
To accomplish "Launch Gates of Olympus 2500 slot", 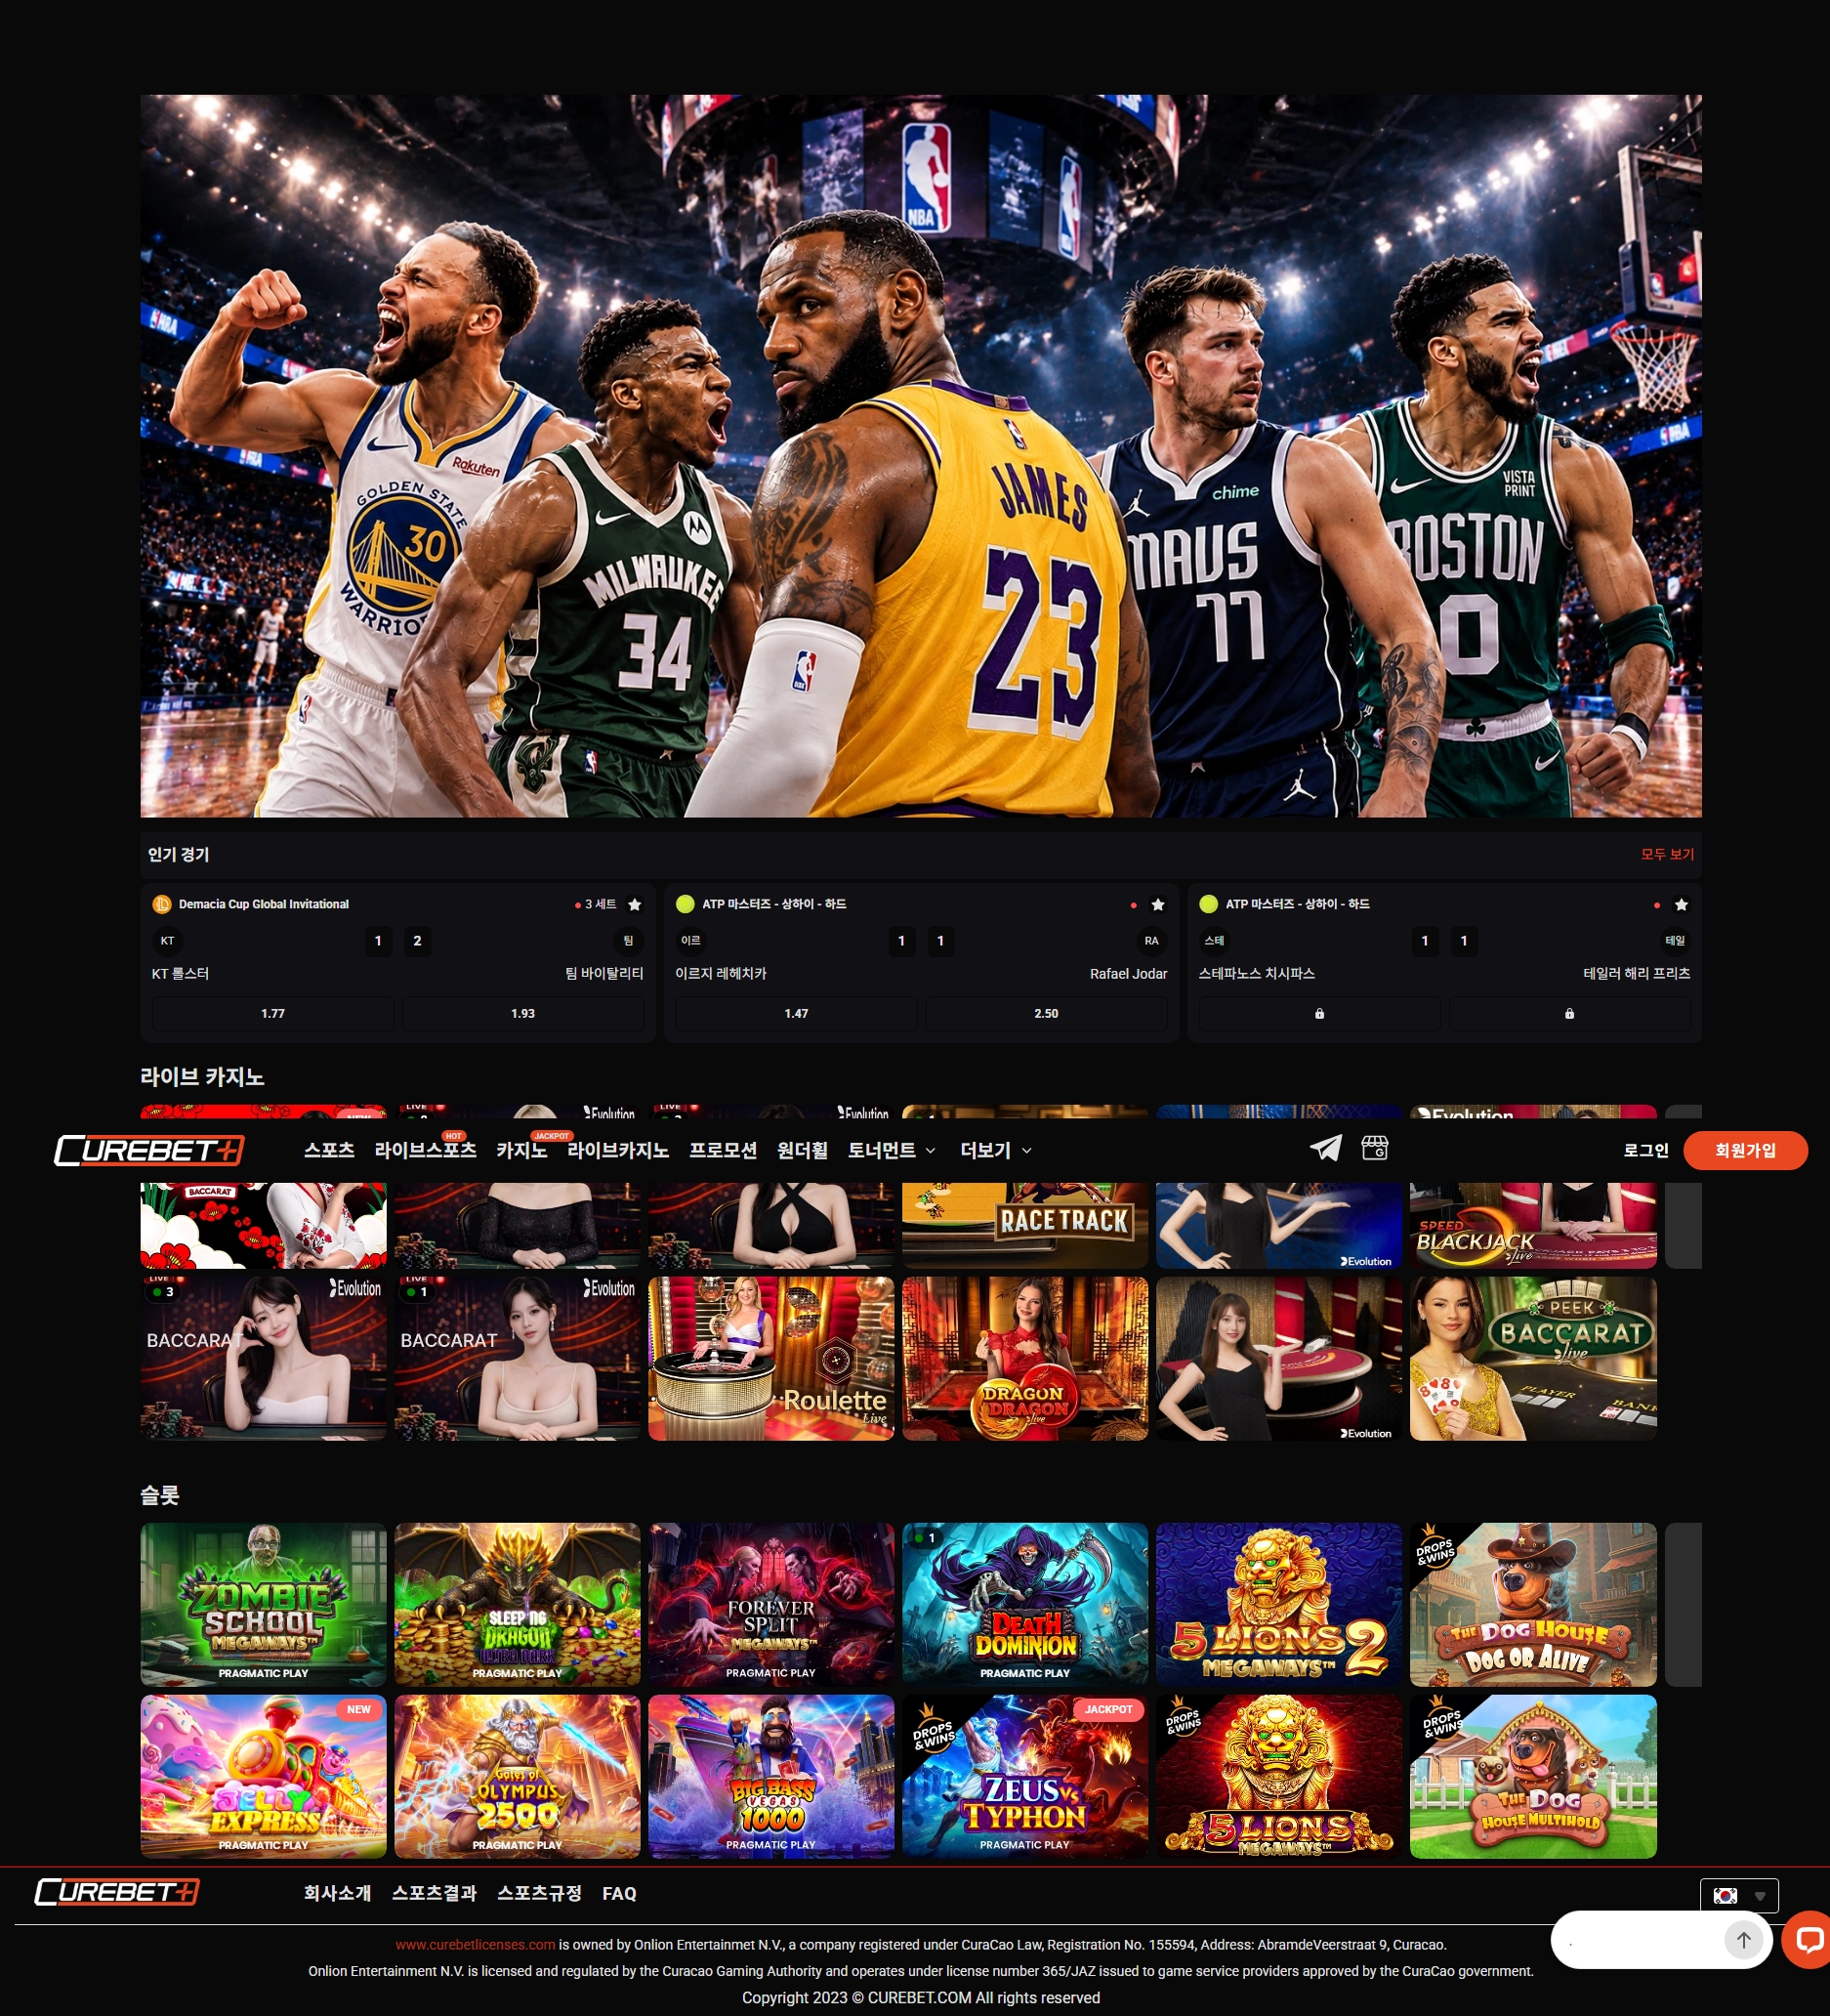I will [x=517, y=1777].
